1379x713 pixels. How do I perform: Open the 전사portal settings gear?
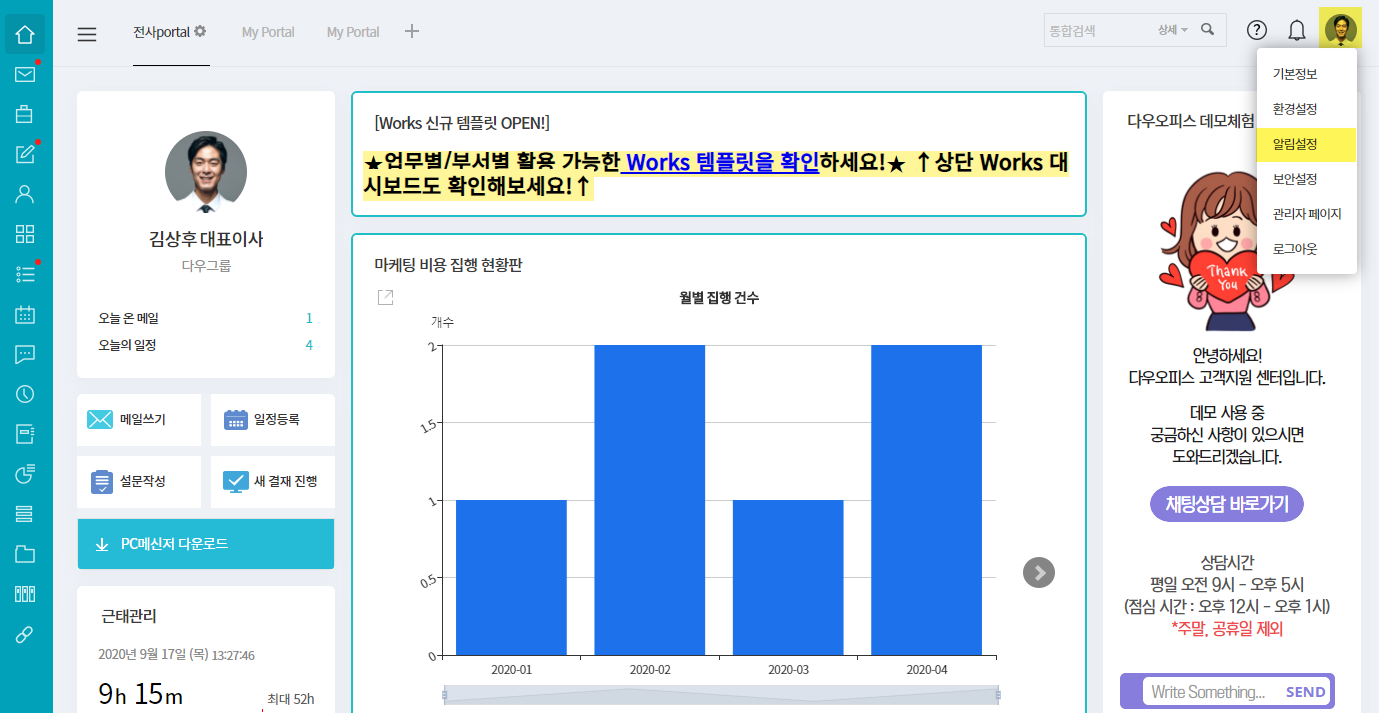tap(200, 31)
